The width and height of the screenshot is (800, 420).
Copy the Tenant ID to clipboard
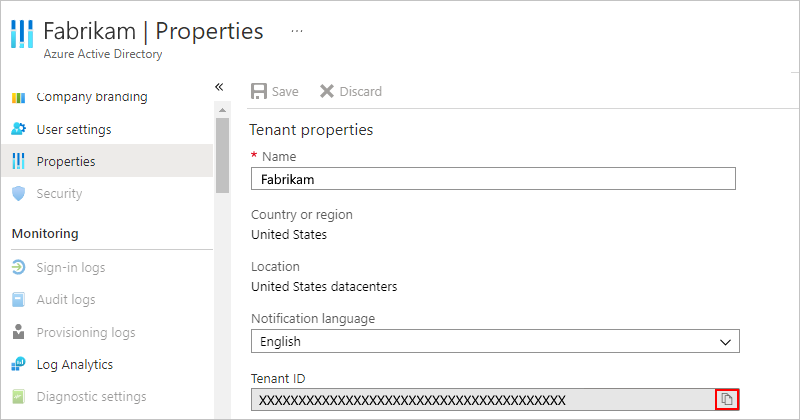pos(727,400)
